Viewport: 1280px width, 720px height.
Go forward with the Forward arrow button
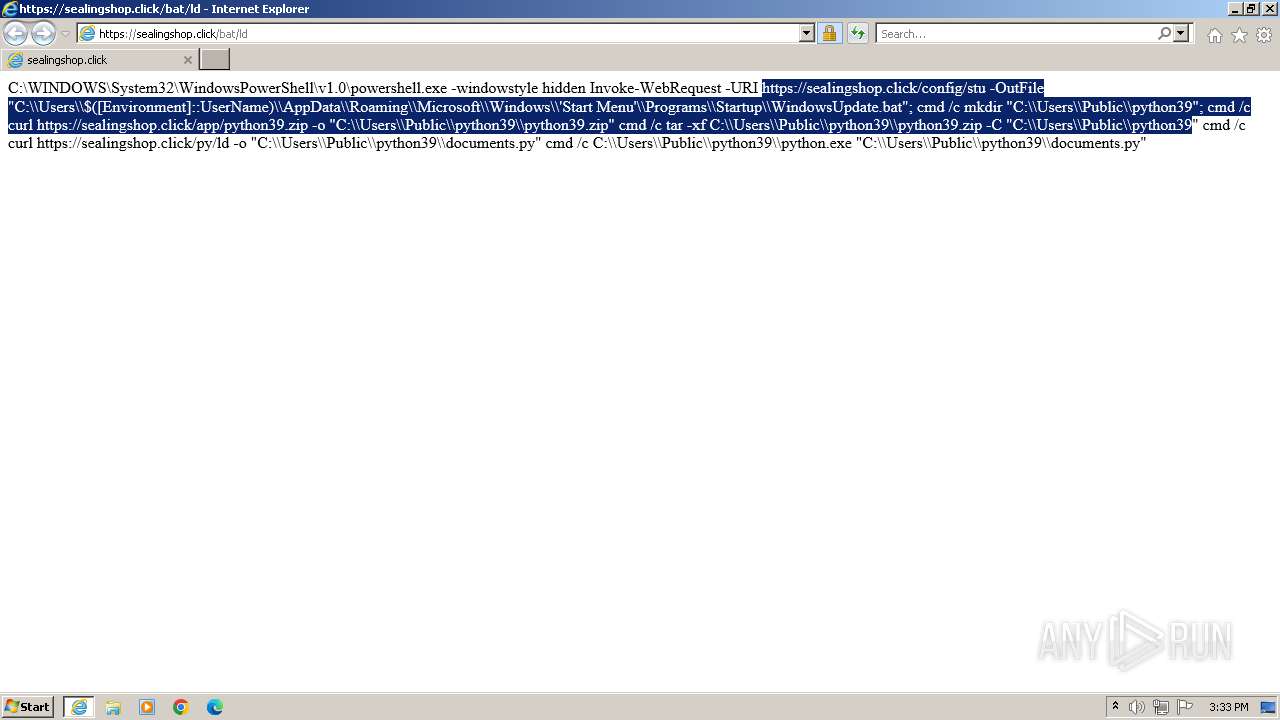coord(43,33)
